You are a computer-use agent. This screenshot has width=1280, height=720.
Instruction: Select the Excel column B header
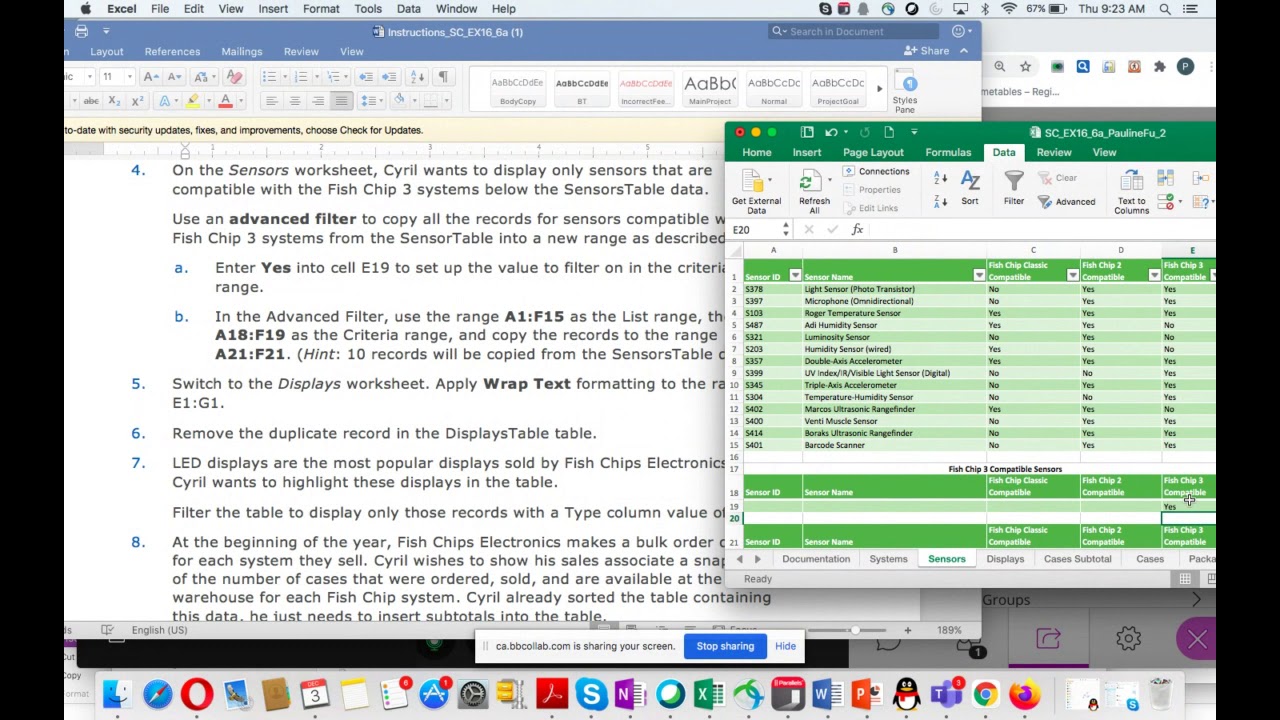point(895,250)
